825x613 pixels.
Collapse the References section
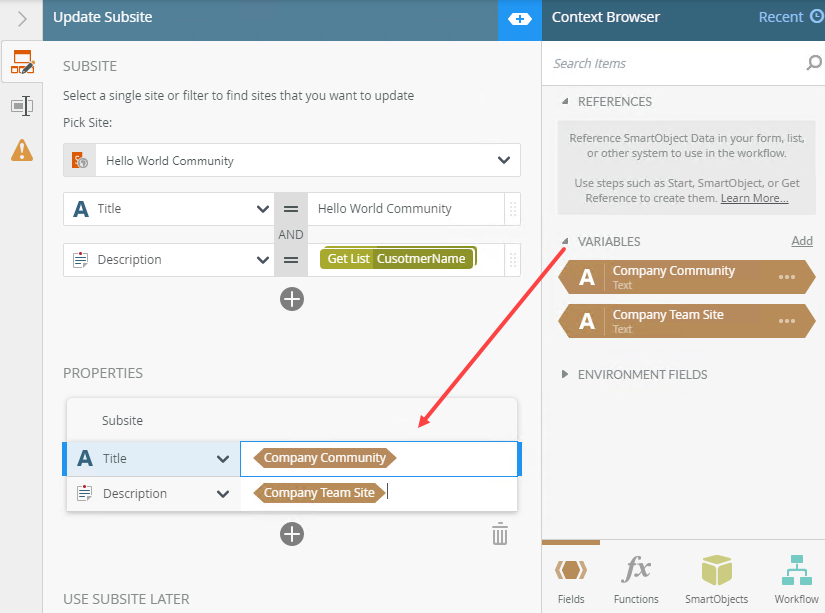(x=565, y=102)
